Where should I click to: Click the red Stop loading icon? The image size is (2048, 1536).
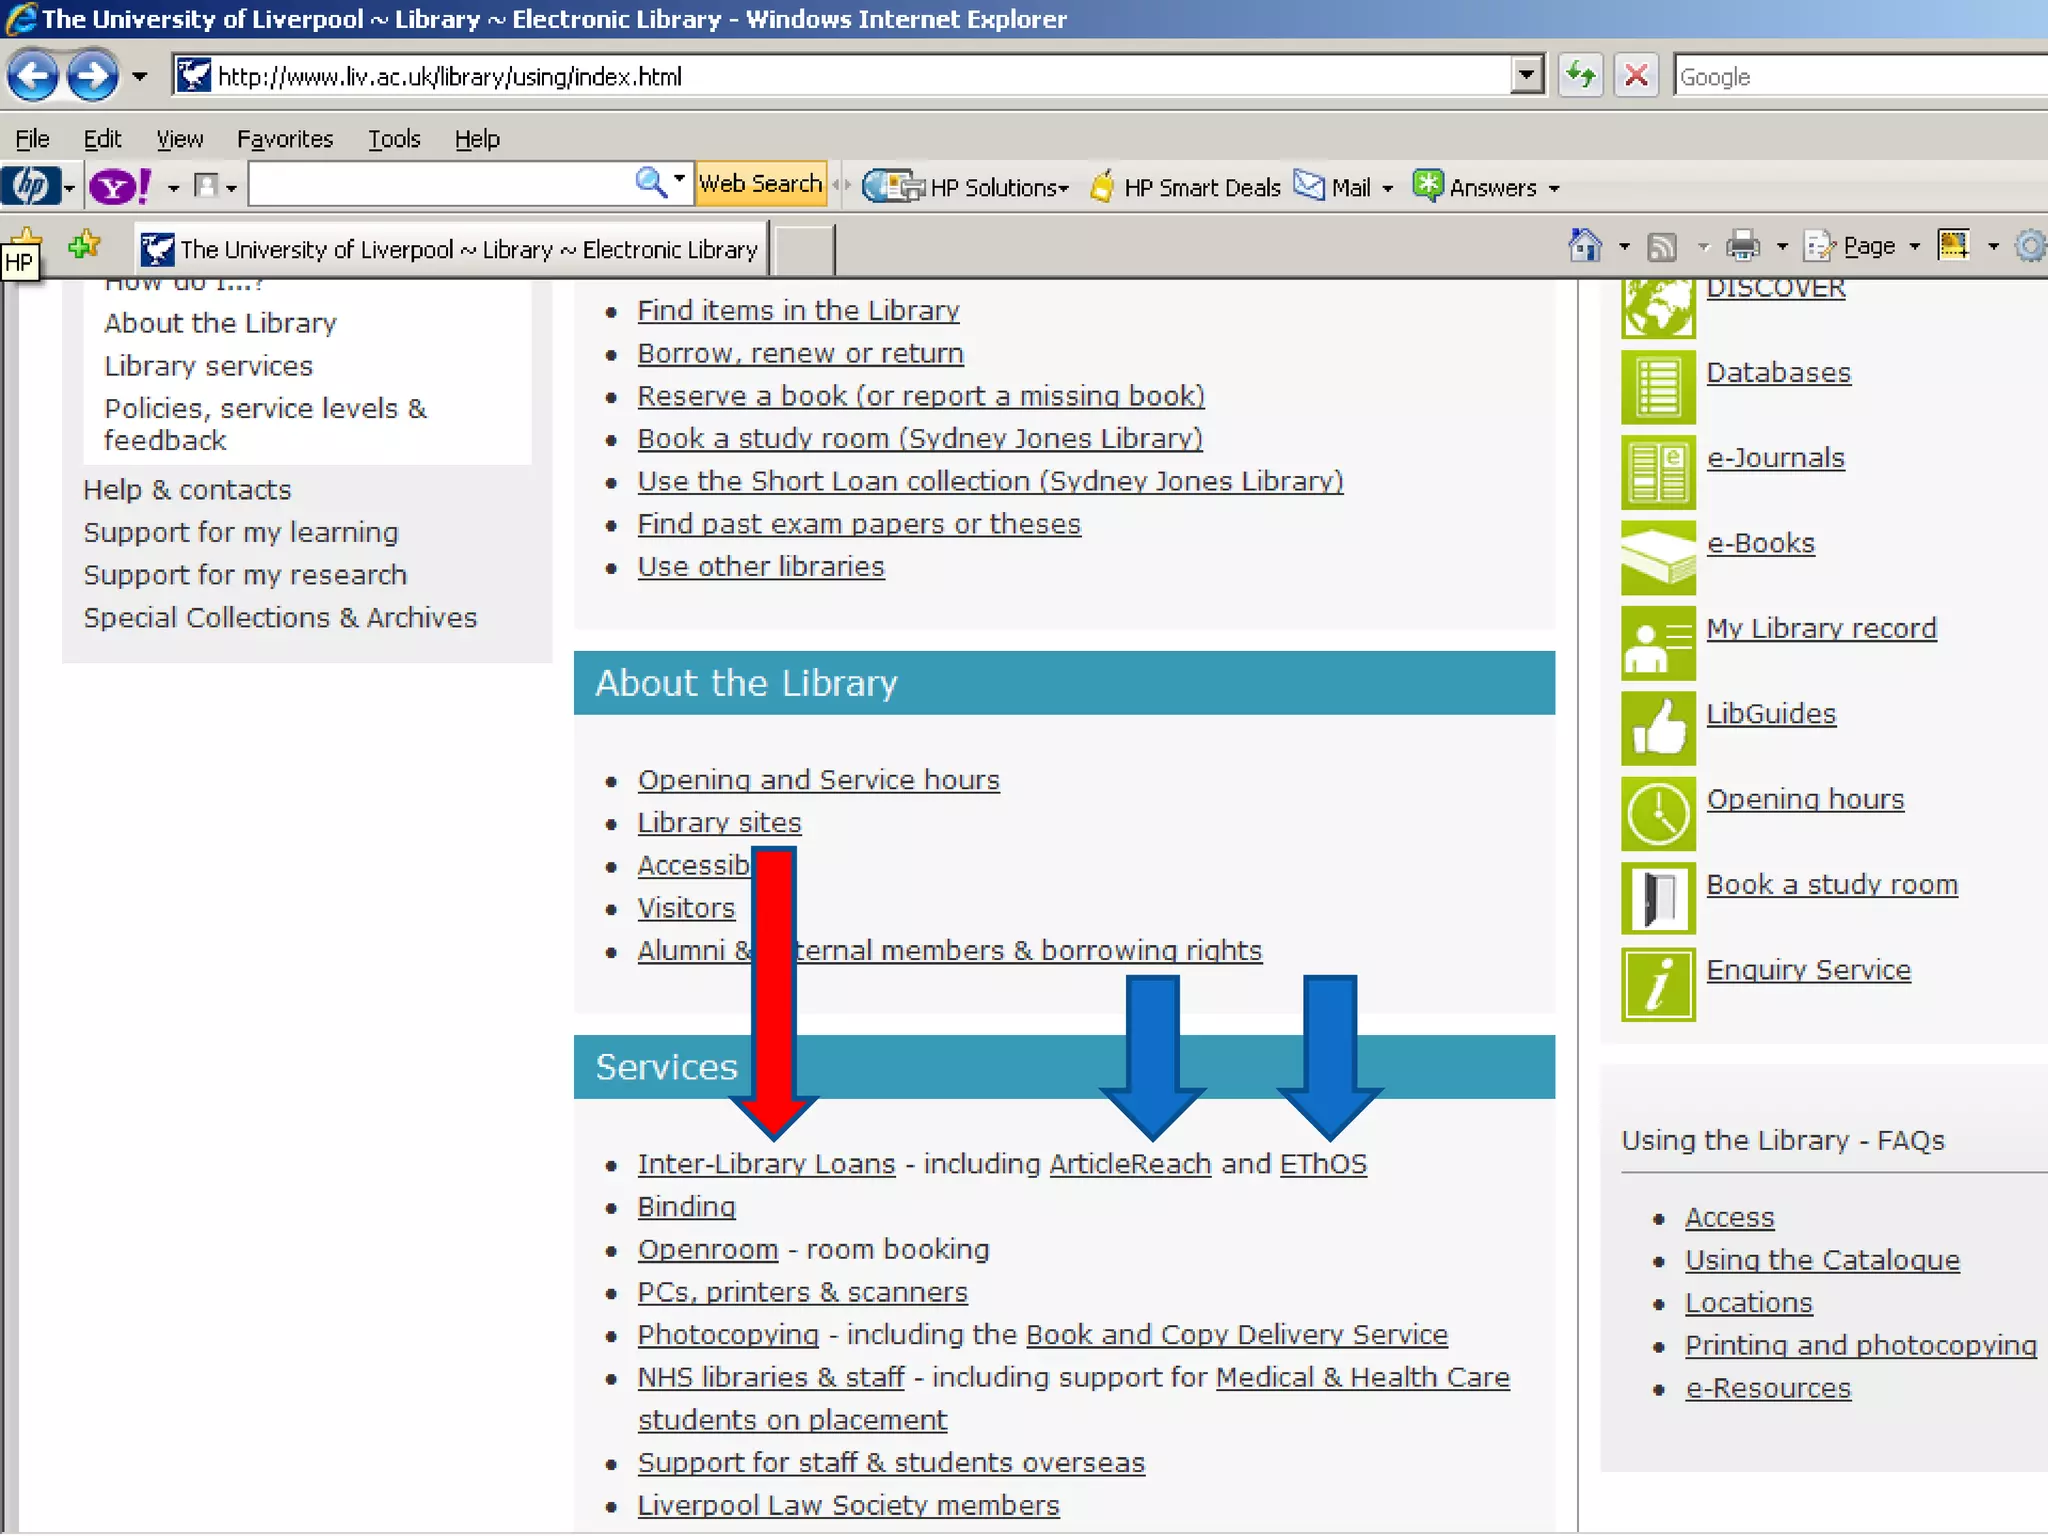1636,76
